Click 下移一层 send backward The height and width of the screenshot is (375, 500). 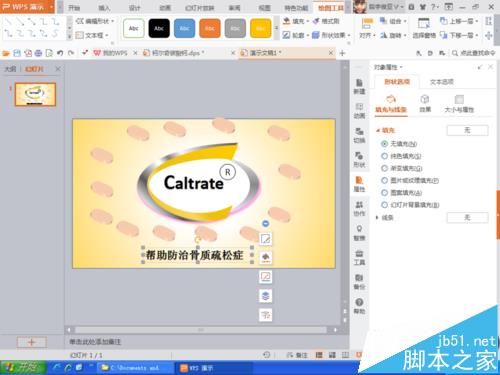tap(459, 35)
